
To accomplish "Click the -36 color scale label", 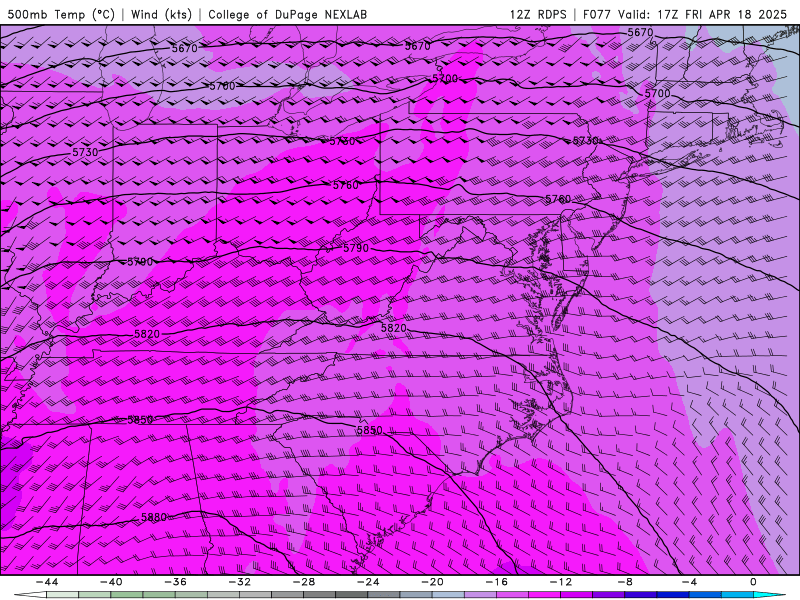I will pyautogui.click(x=175, y=582).
